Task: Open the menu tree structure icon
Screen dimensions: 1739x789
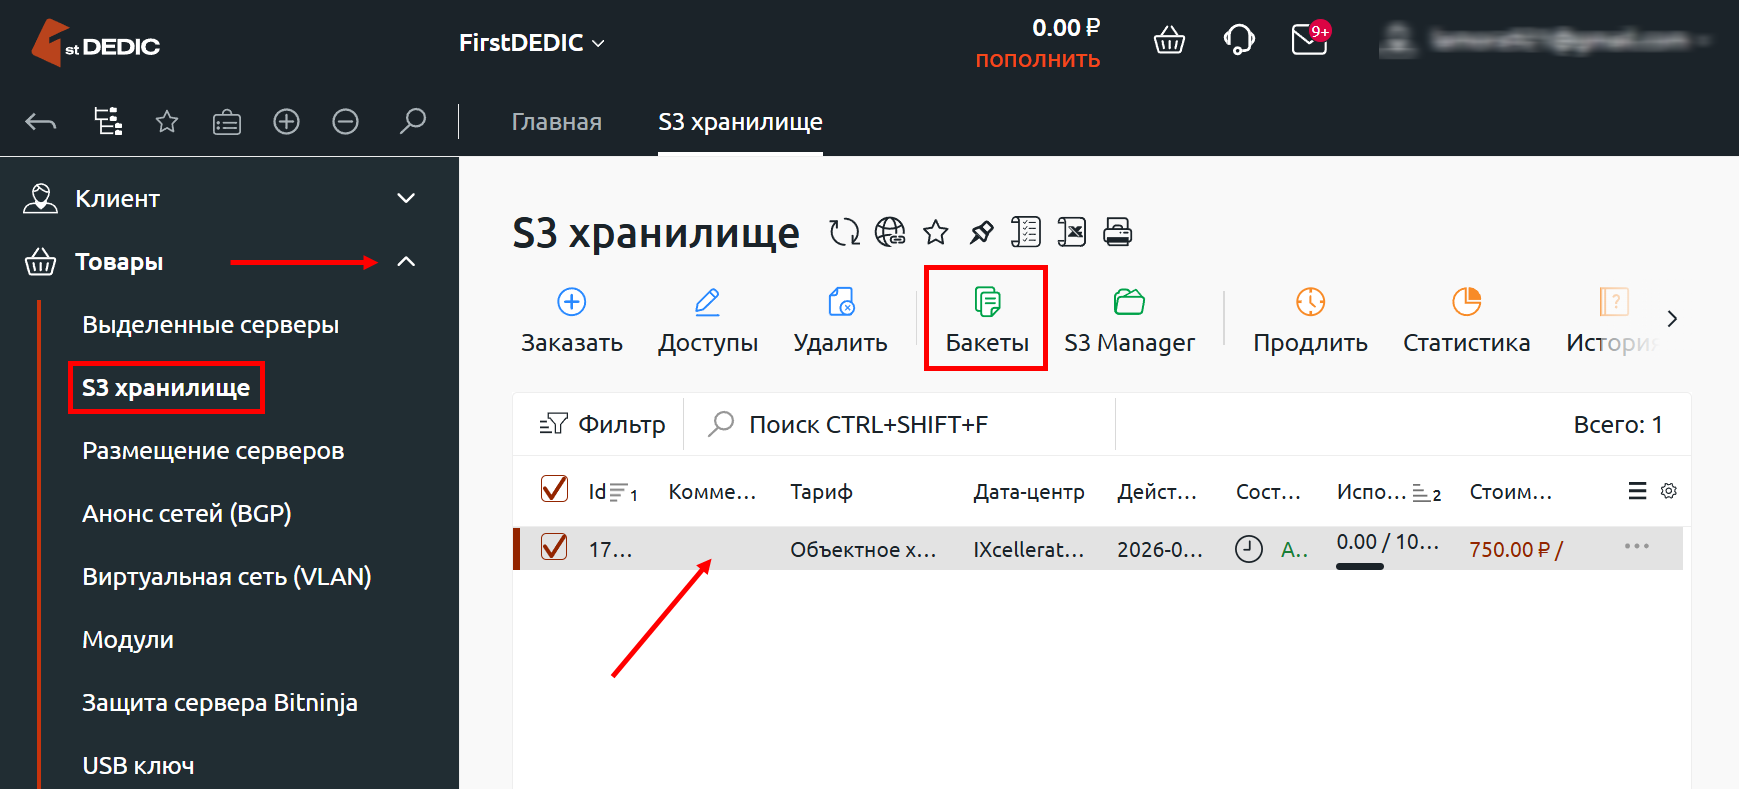Action: 108,122
